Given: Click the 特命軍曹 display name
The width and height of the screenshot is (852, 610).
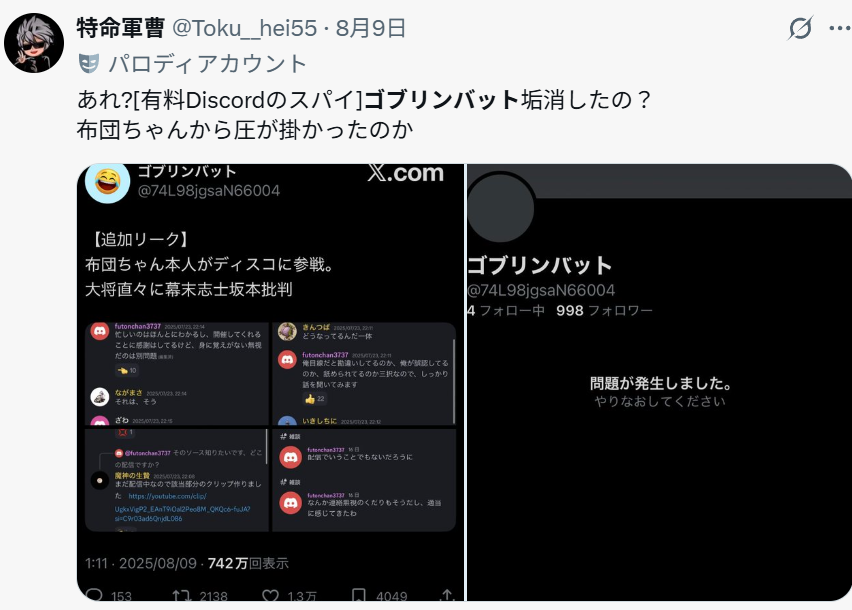Looking at the screenshot, I should click(121, 28).
